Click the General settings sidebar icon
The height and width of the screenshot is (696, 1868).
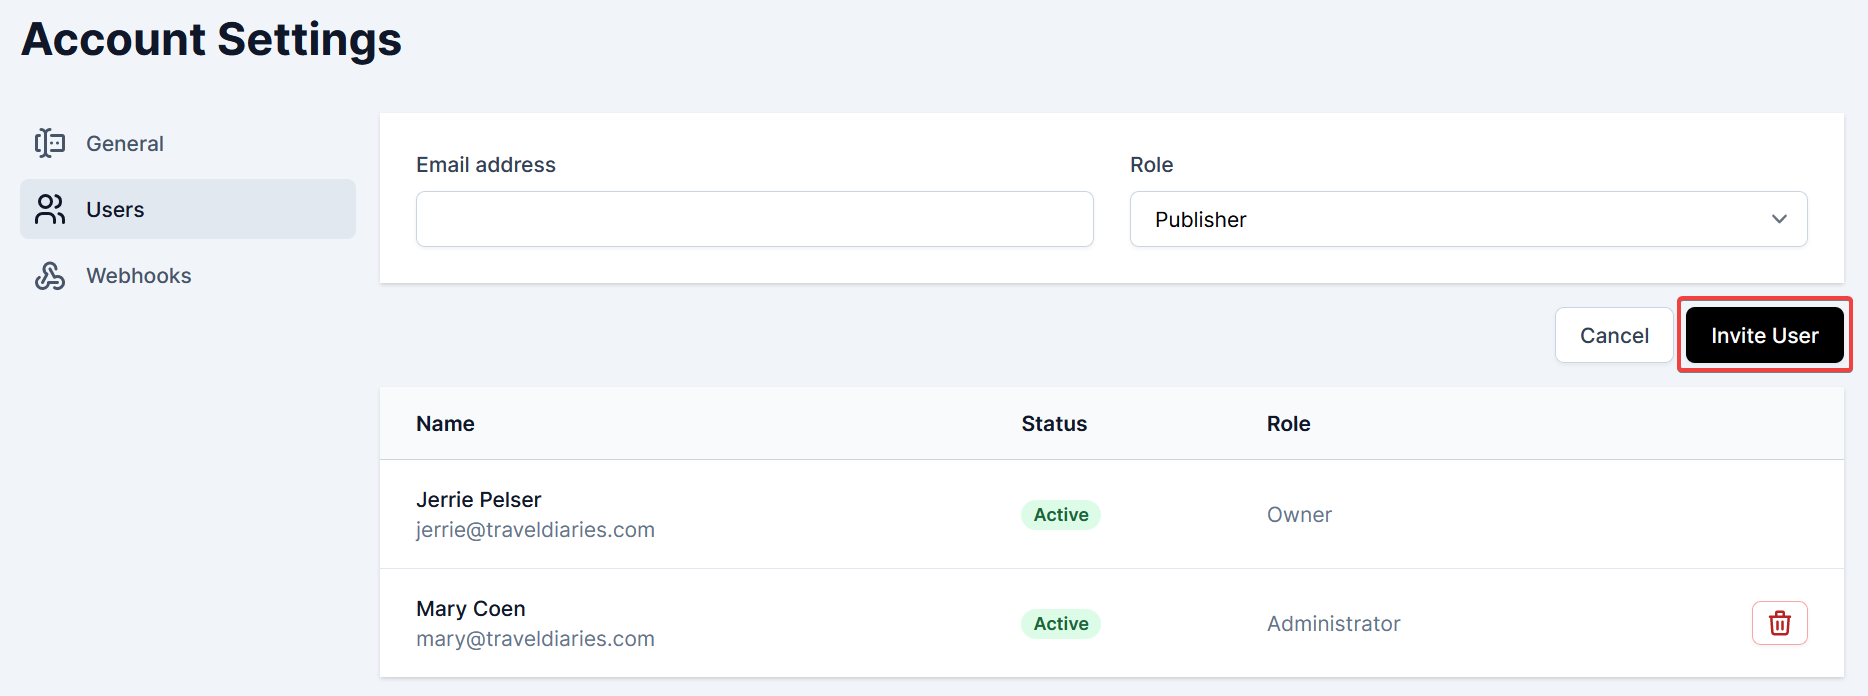coord(50,143)
